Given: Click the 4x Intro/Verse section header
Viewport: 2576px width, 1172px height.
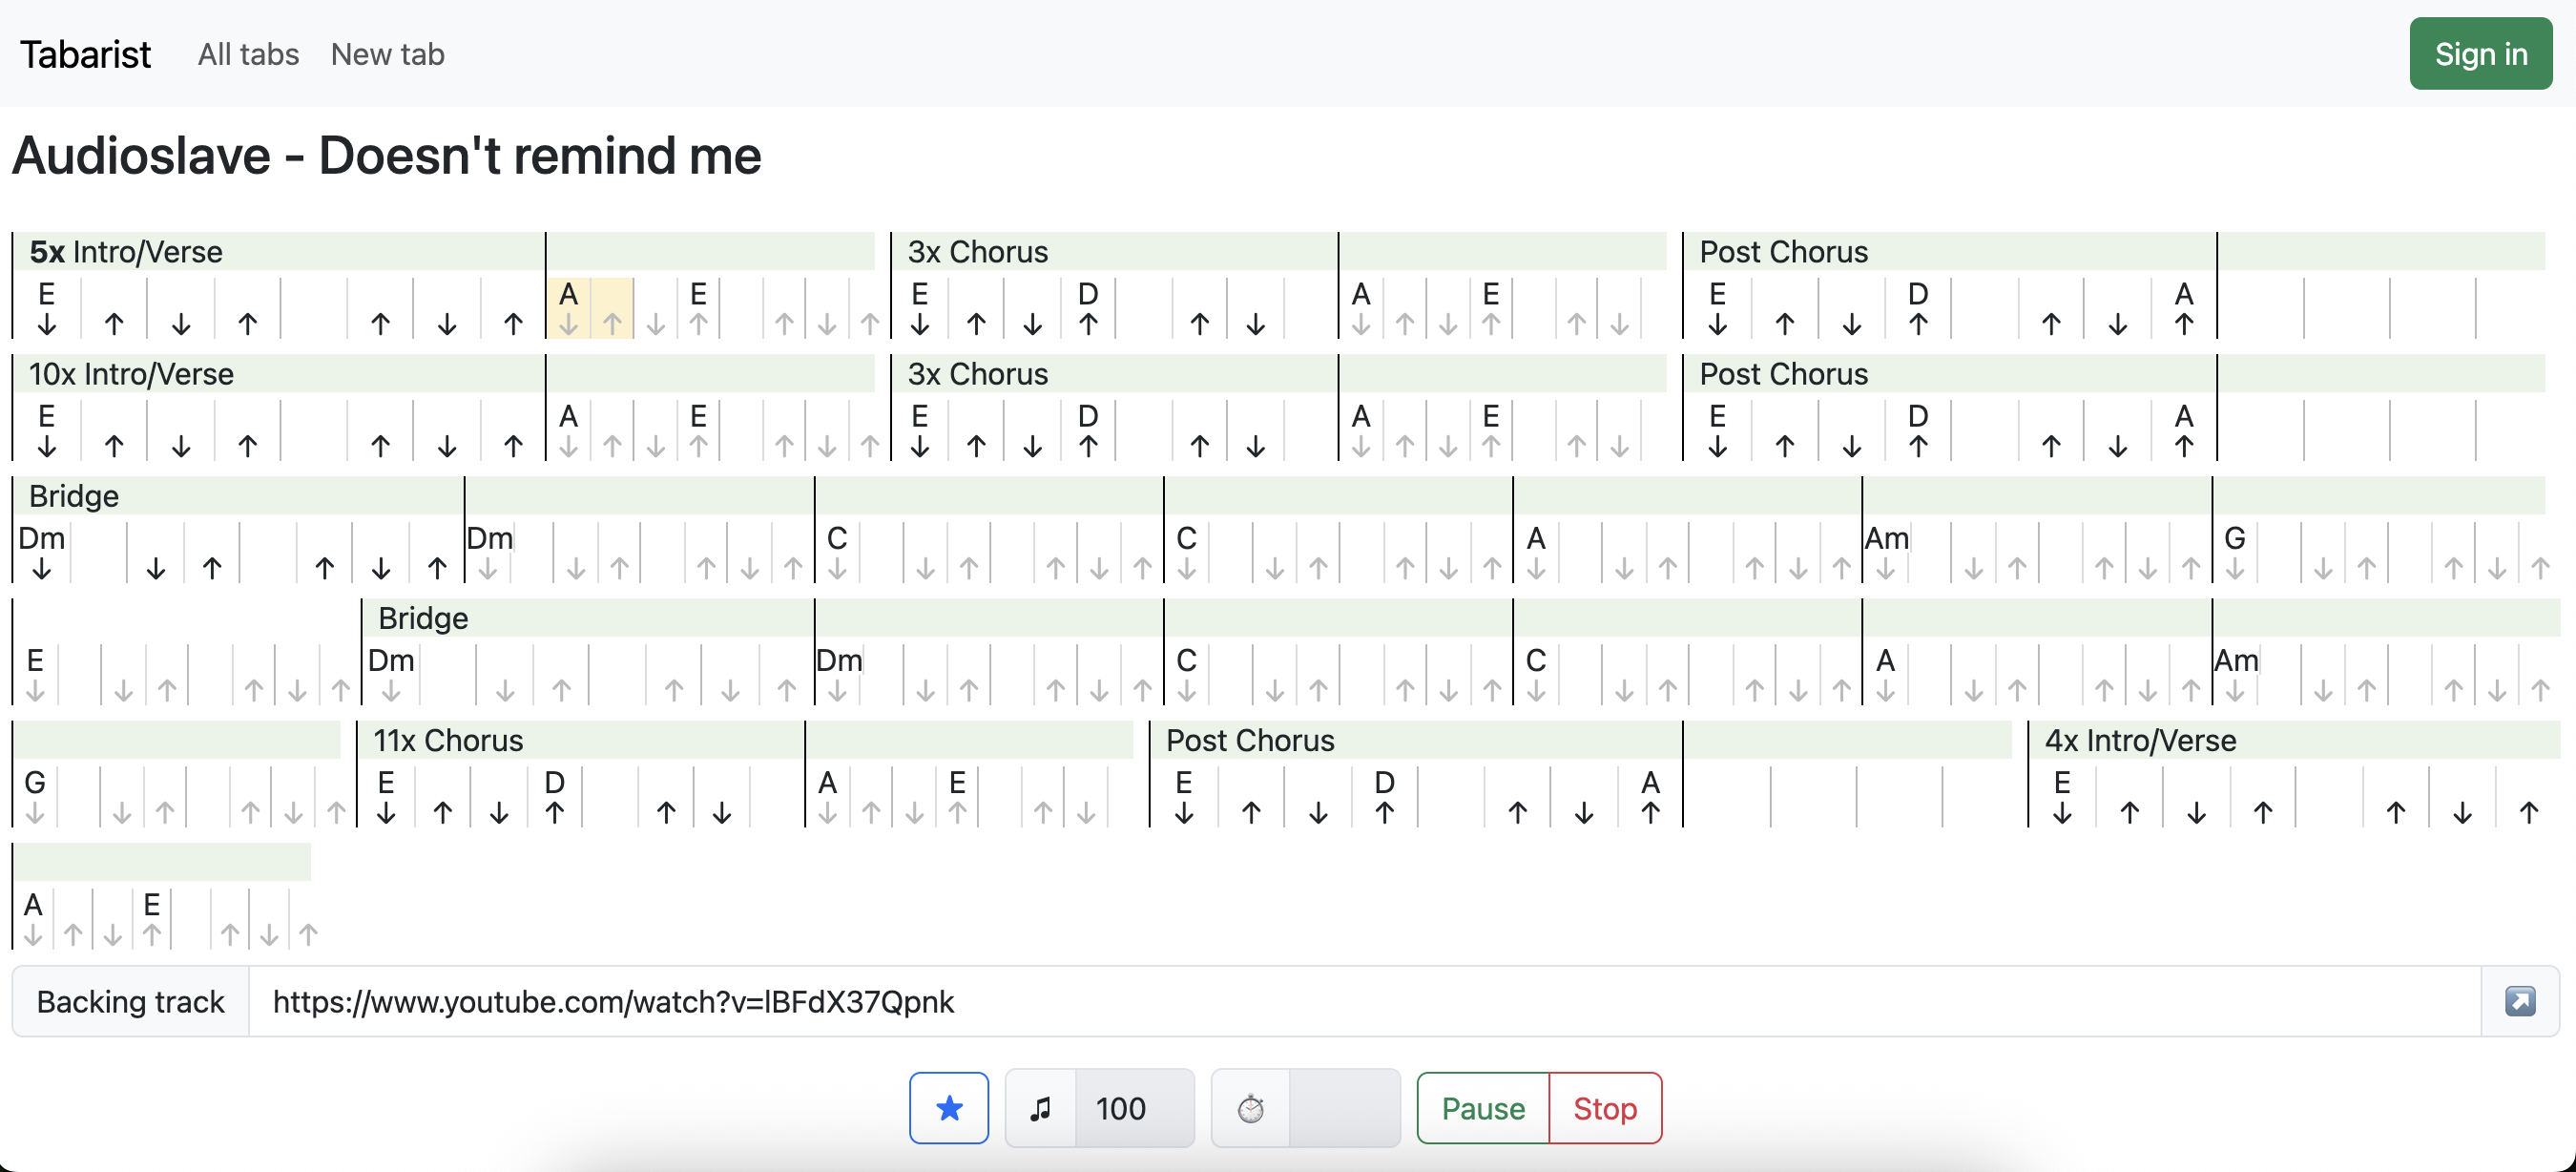Looking at the screenshot, I should coord(2140,740).
